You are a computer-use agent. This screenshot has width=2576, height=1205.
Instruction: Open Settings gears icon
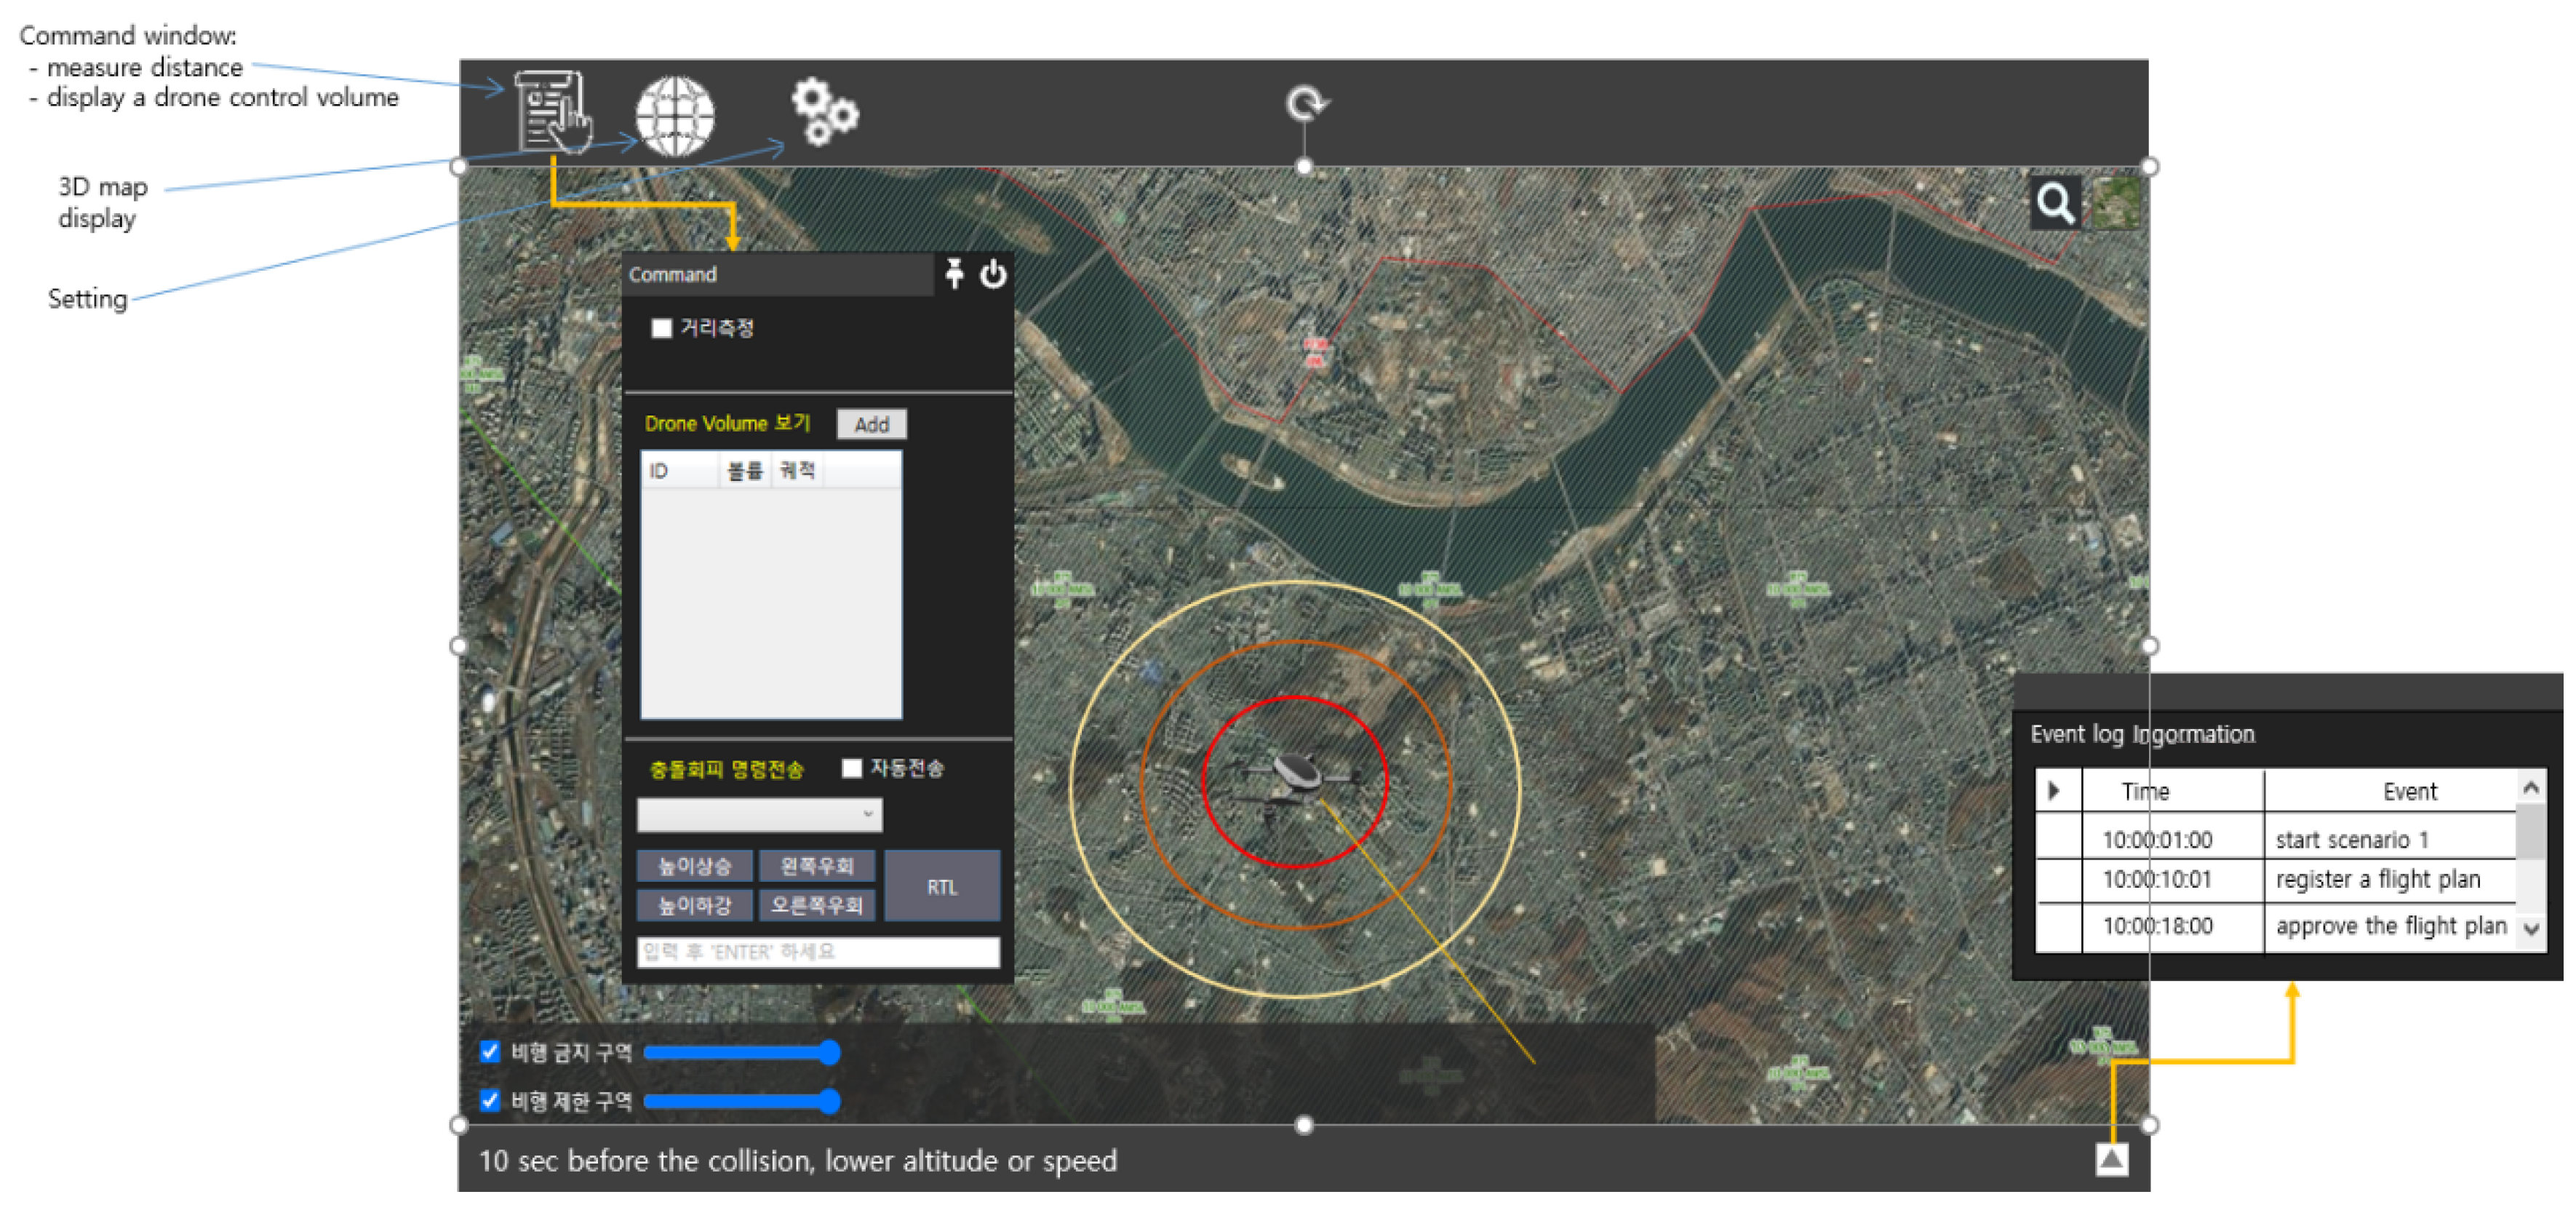pyautogui.click(x=823, y=111)
